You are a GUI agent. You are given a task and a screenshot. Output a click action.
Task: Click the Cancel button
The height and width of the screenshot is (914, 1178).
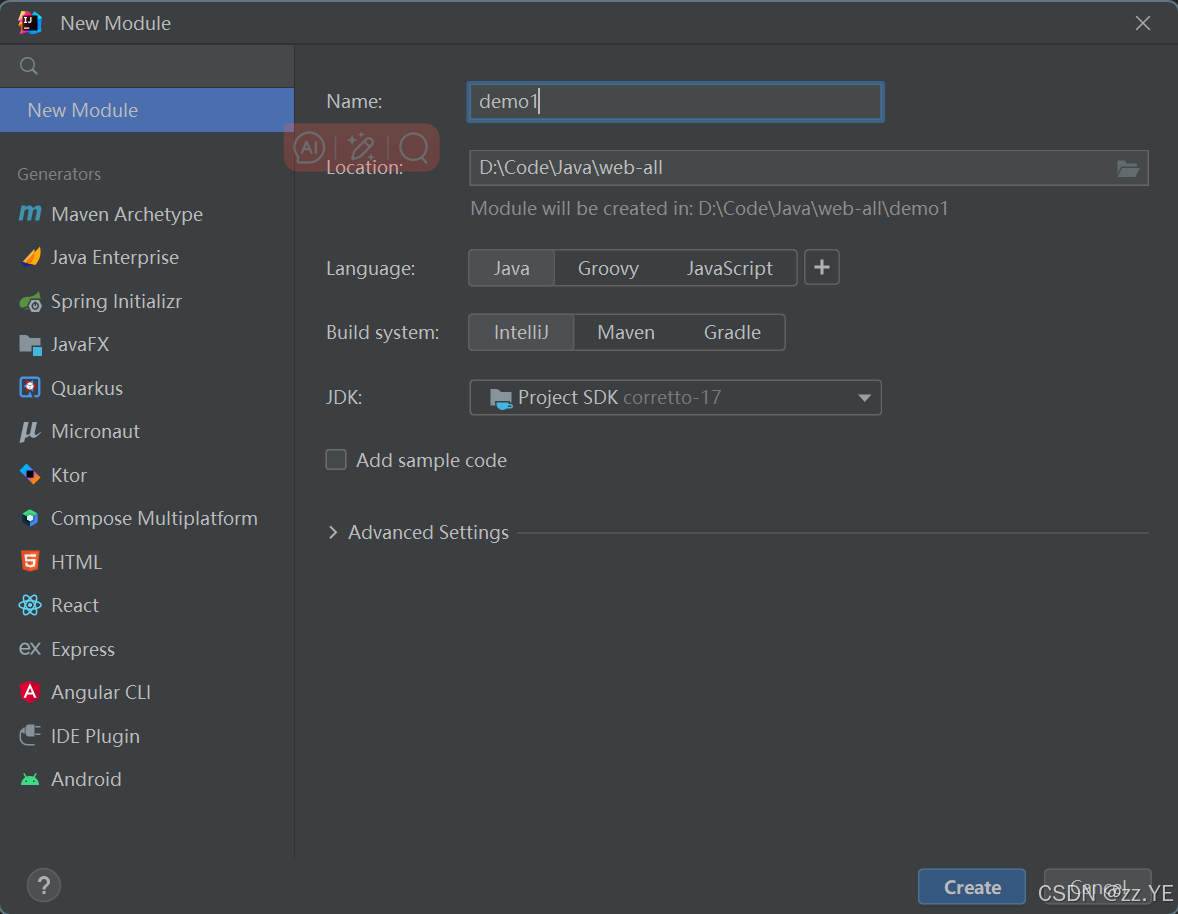tap(1098, 887)
